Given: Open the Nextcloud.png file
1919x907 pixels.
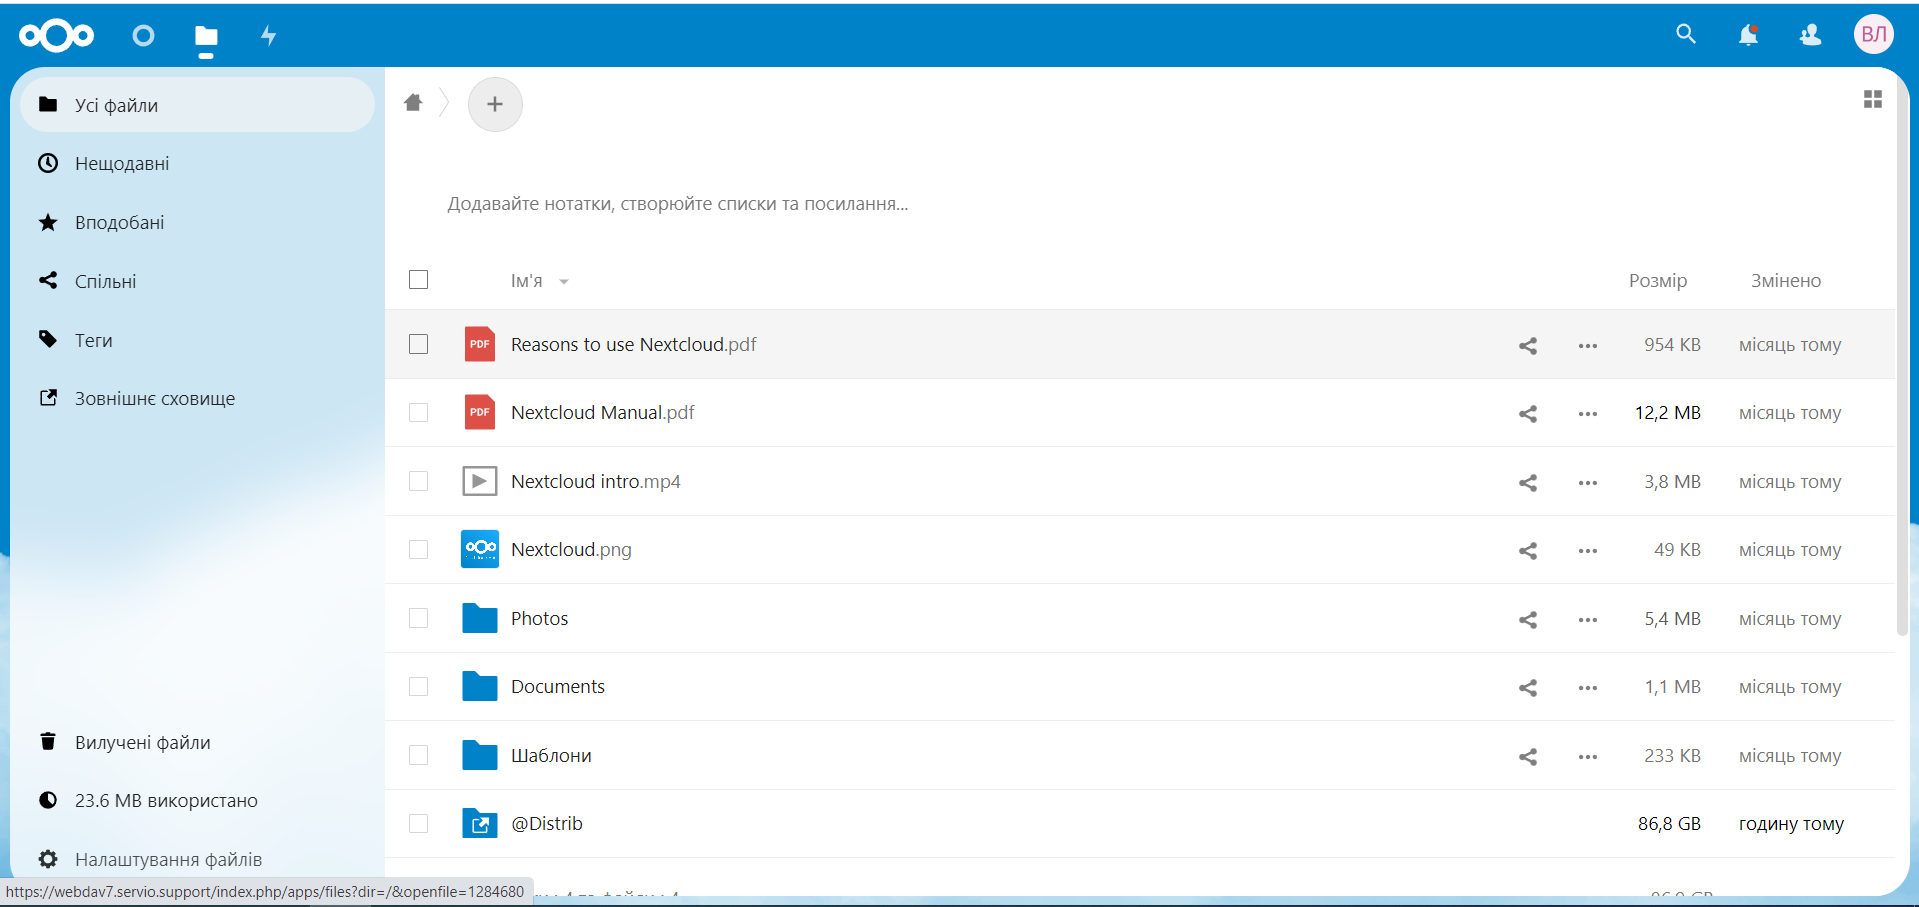Looking at the screenshot, I should tap(571, 550).
